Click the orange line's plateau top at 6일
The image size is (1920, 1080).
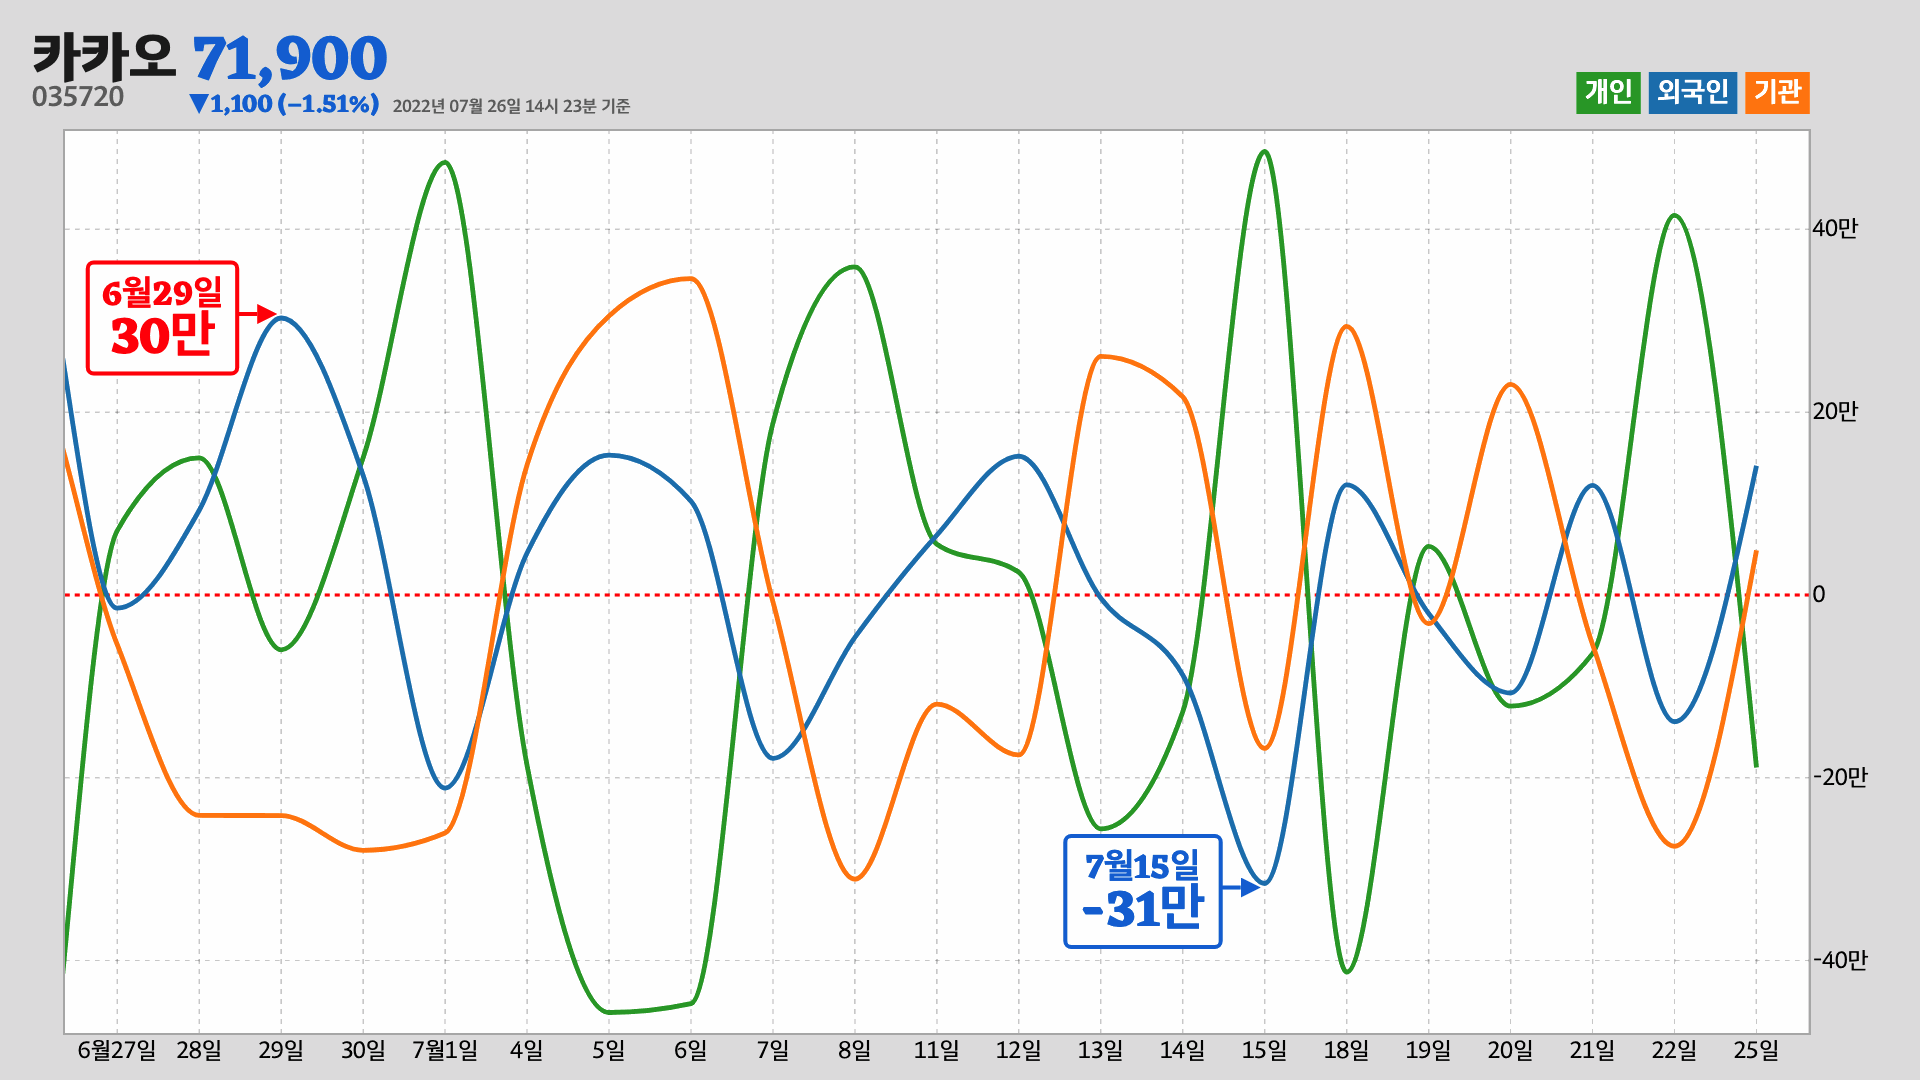[x=690, y=279]
